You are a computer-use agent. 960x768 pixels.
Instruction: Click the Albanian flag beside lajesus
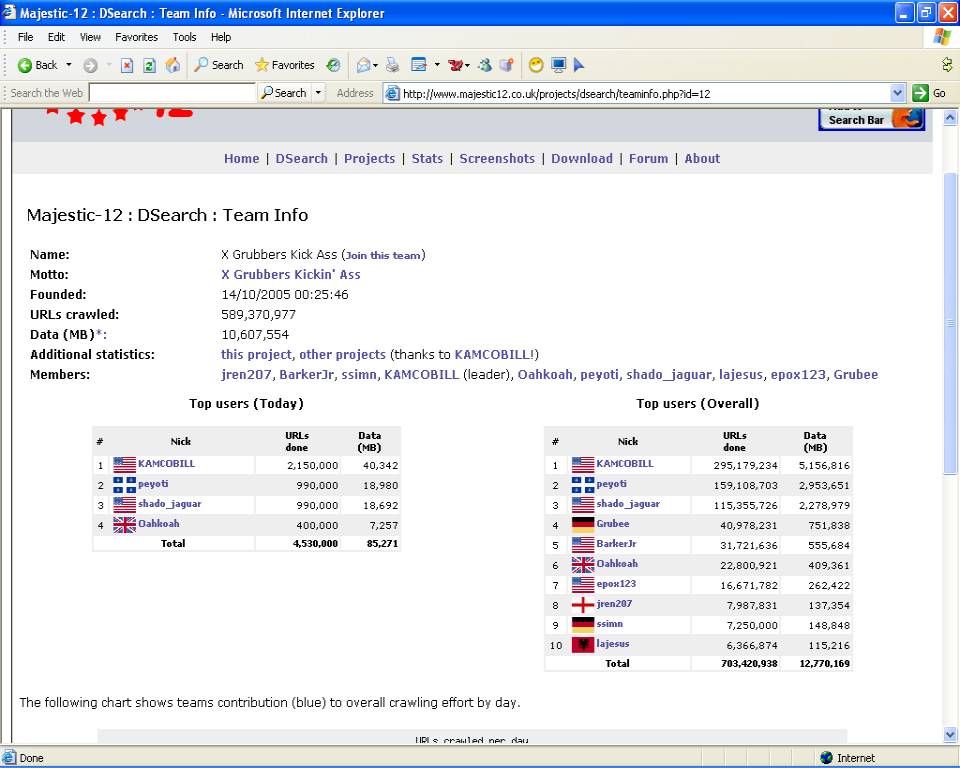pyautogui.click(x=582, y=644)
